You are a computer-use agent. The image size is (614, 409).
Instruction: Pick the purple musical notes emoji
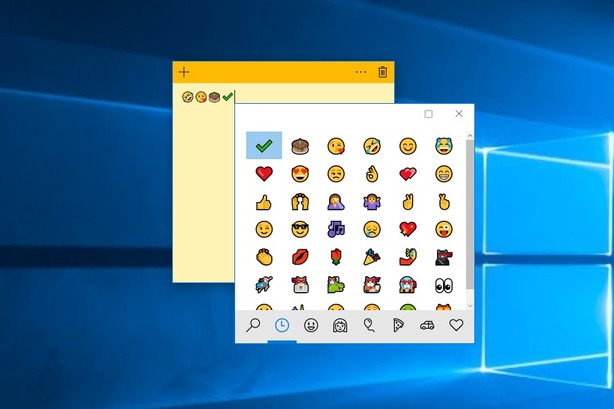[336, 229]
